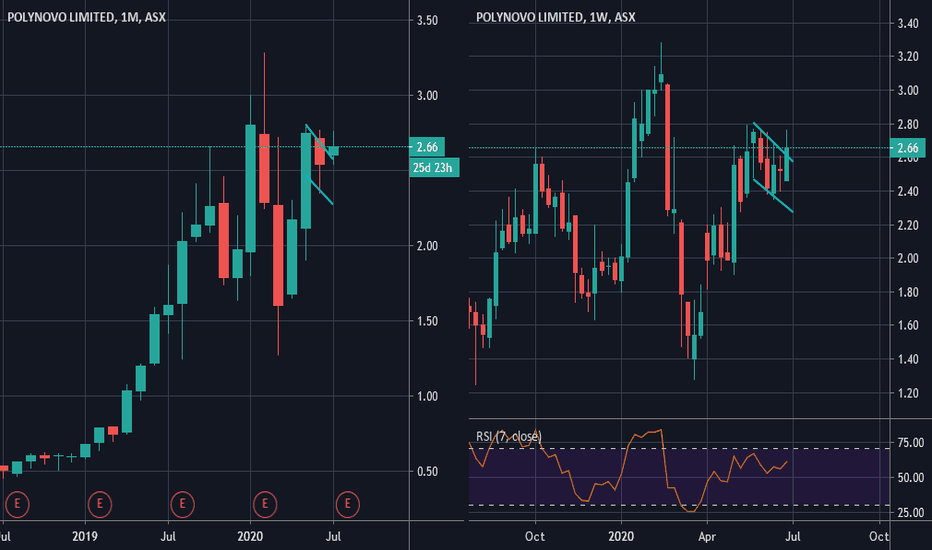The height and width of the screenshot is (550, 932).
Task: Click the 50.00 RSI axis label
Action: (x=911, y=477)
